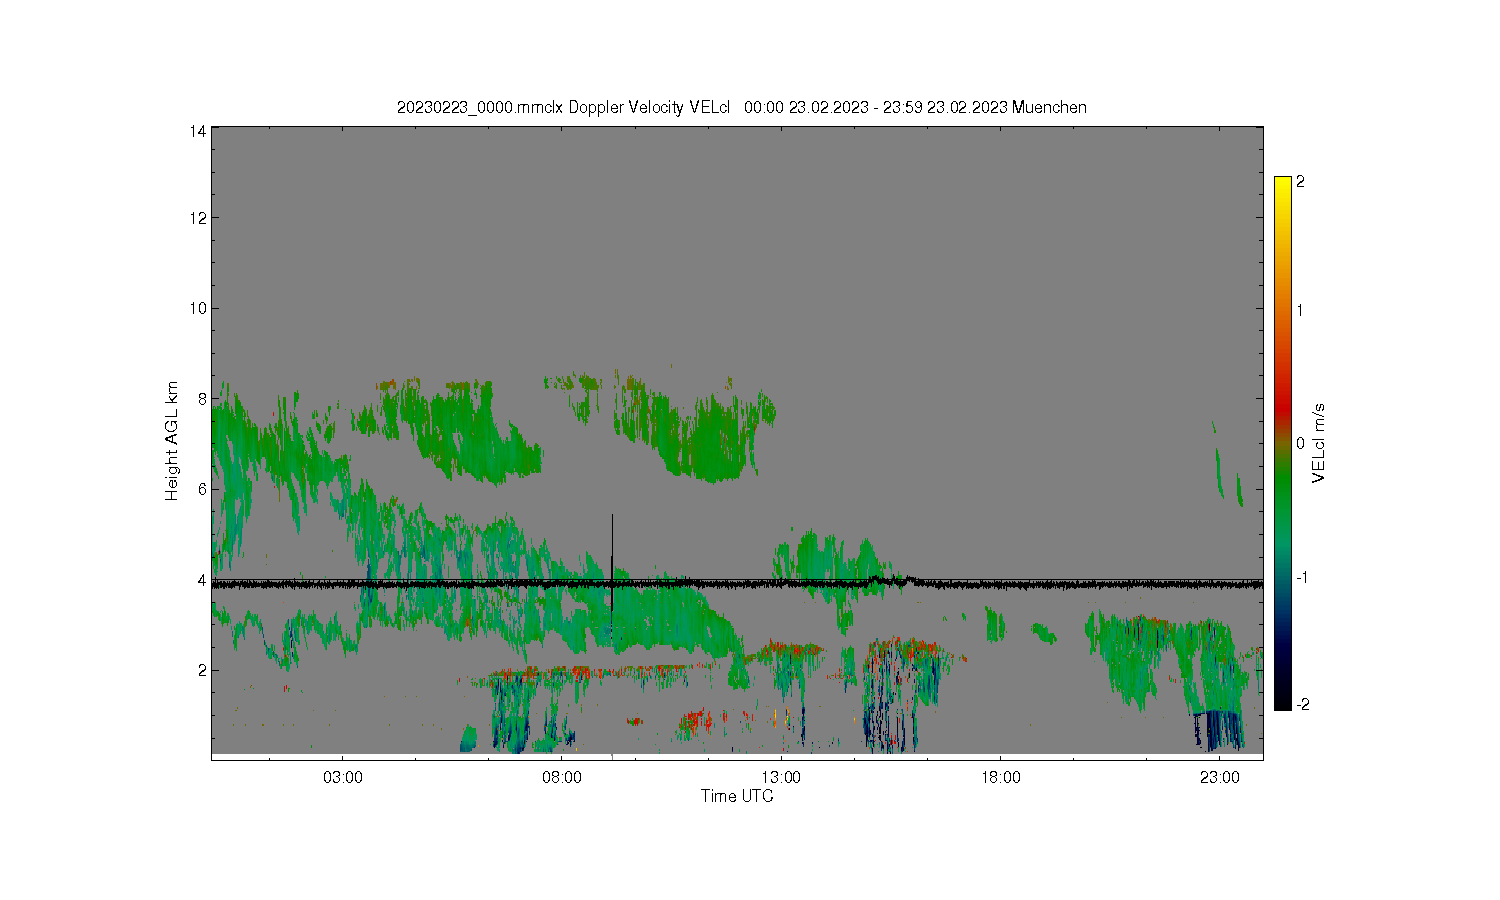The height and width of the screenshot is (900, 1500).
Task: Click the colorbar value '-2'
Action: [1302, 705]
